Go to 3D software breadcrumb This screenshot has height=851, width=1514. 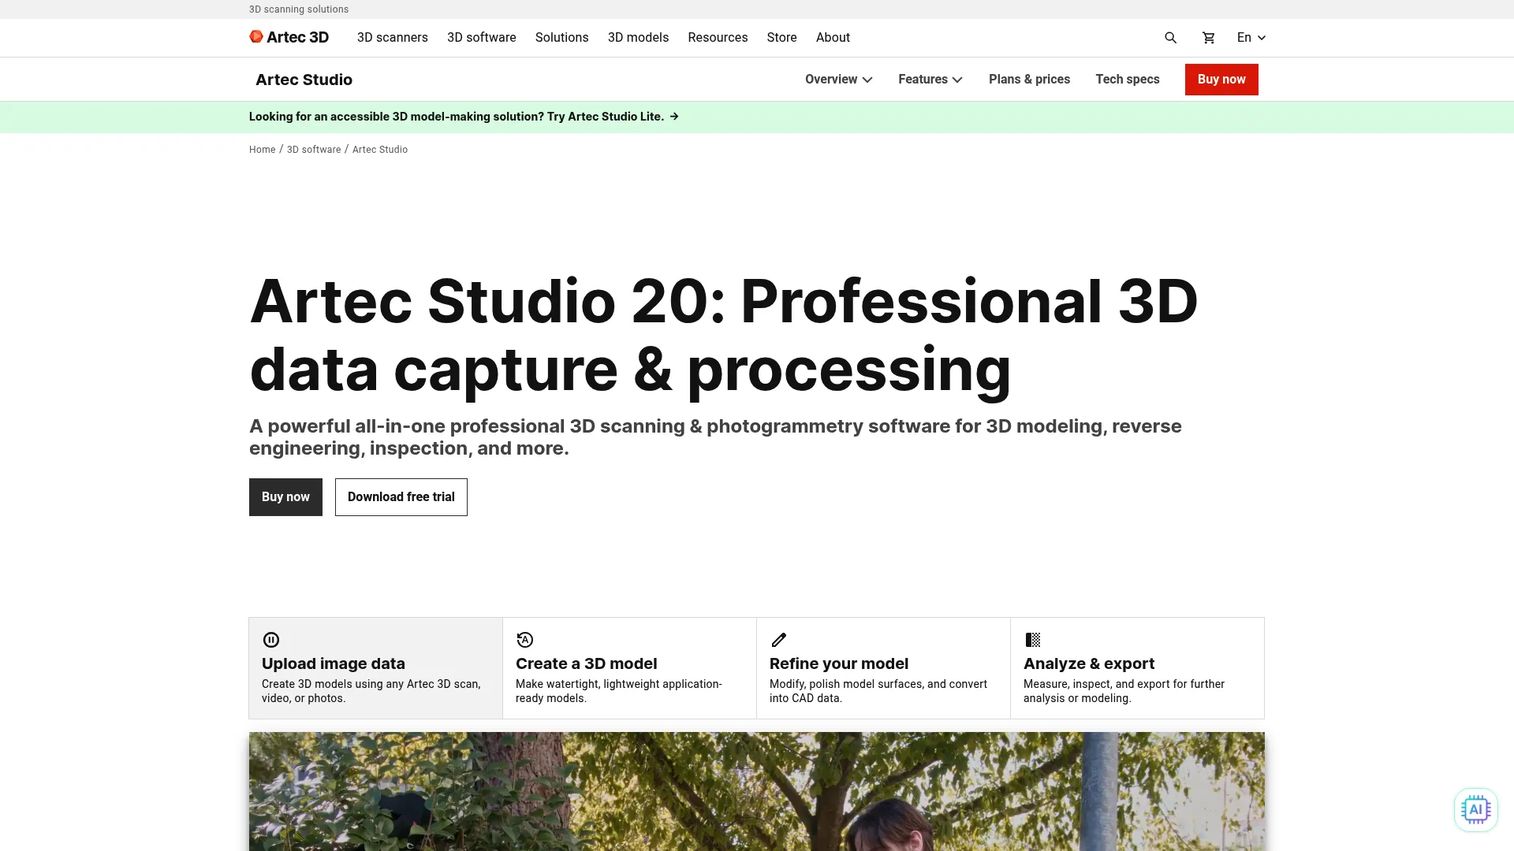click(314, 150)
